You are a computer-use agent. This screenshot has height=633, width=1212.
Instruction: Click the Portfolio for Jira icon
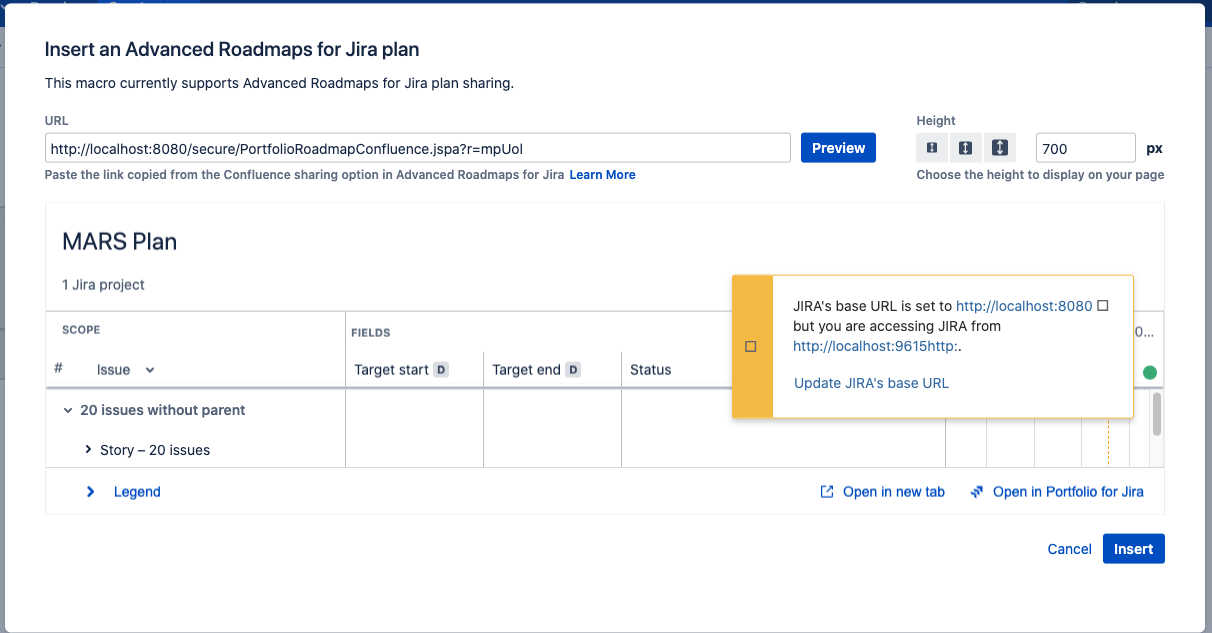pyautogui.click(x=977, y=492)
